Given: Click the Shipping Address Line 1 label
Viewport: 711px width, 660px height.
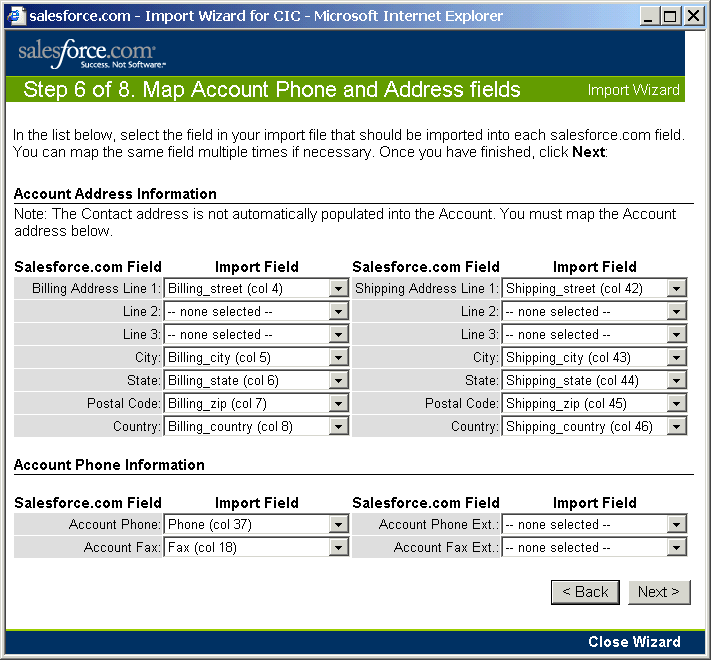Looking at the screenshot, I should pos(427,288).
